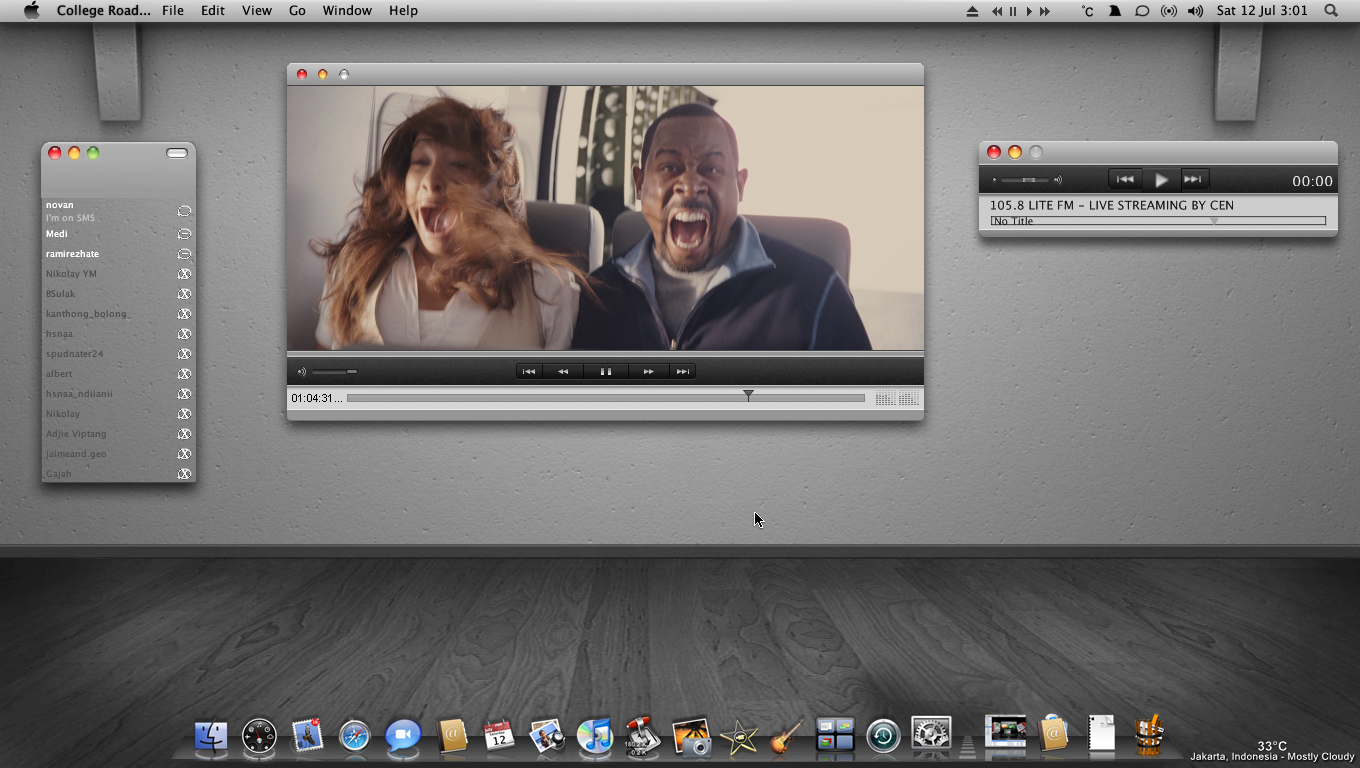Open the volume menu in menu bar
This screenshot has height=768, width=1360.
click(x=1195, y=11)
